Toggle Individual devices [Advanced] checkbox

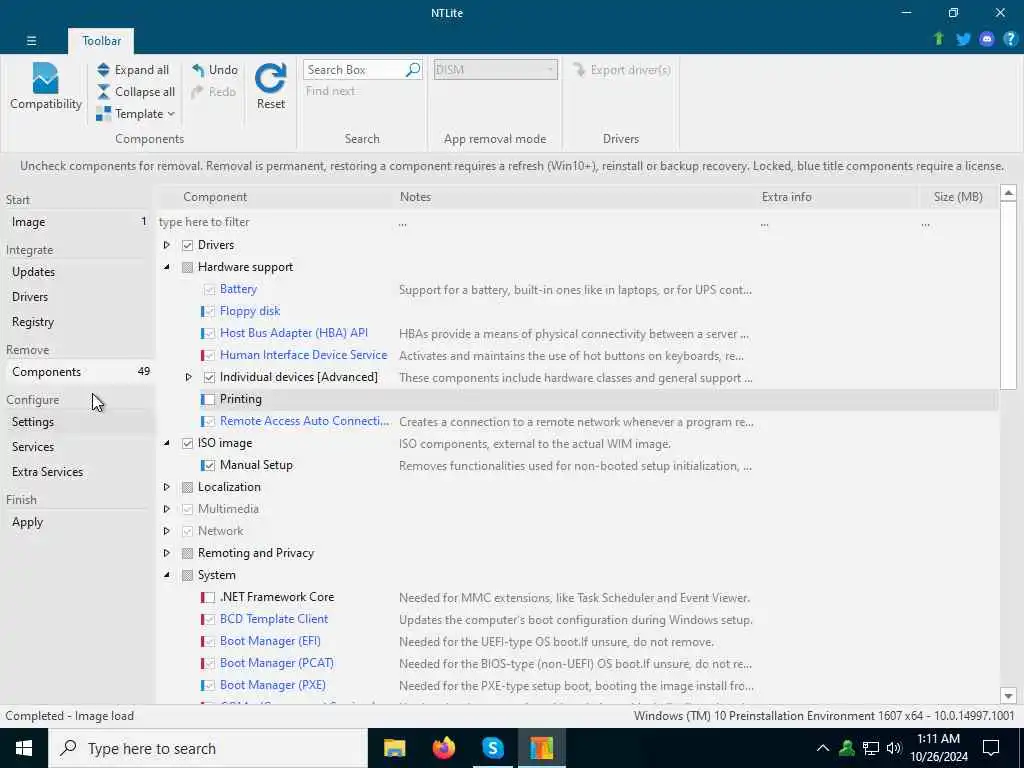[x=209, y=377]
